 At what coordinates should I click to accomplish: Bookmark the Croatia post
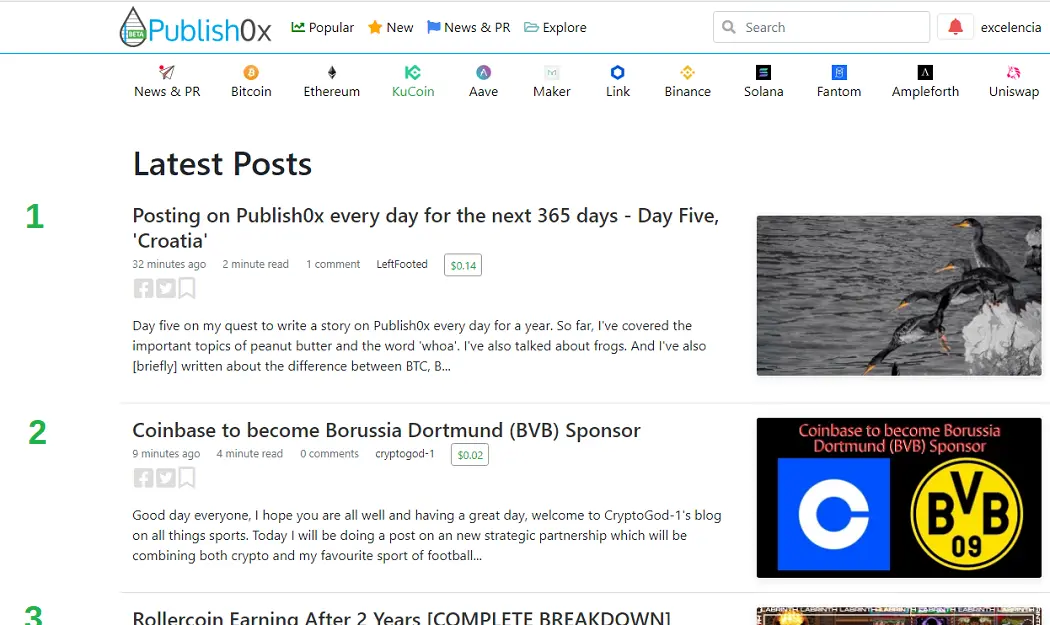187,288
